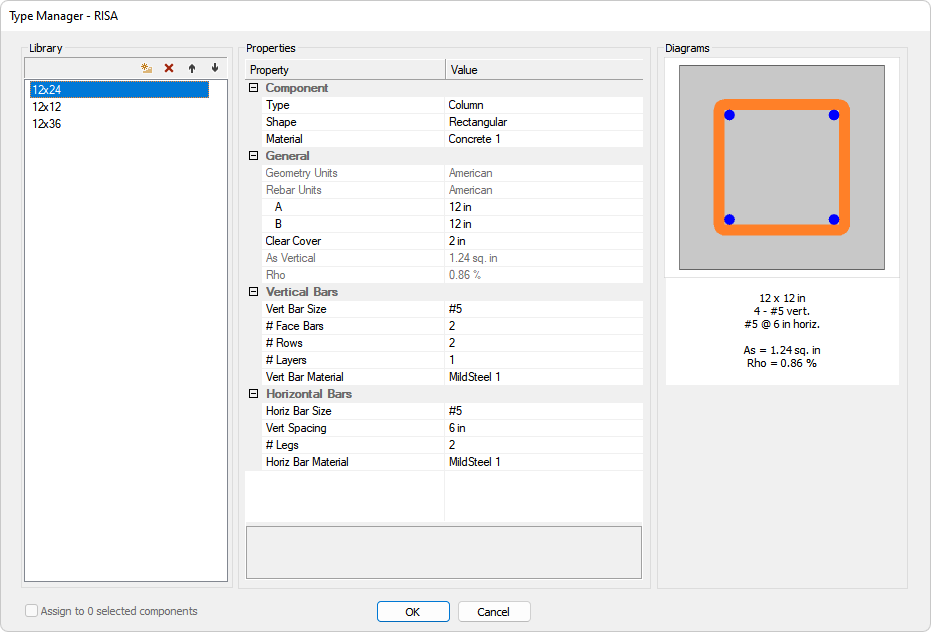931x632 pixels.
Task: Click the Cancel button
Action: tap(494, 612)
